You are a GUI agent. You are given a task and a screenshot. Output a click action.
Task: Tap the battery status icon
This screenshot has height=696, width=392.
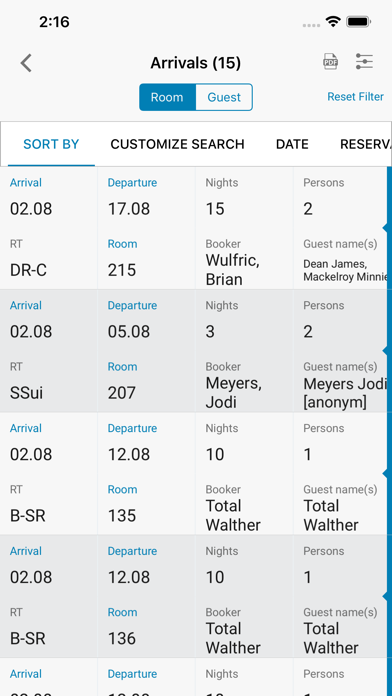(x=359, y=21)
